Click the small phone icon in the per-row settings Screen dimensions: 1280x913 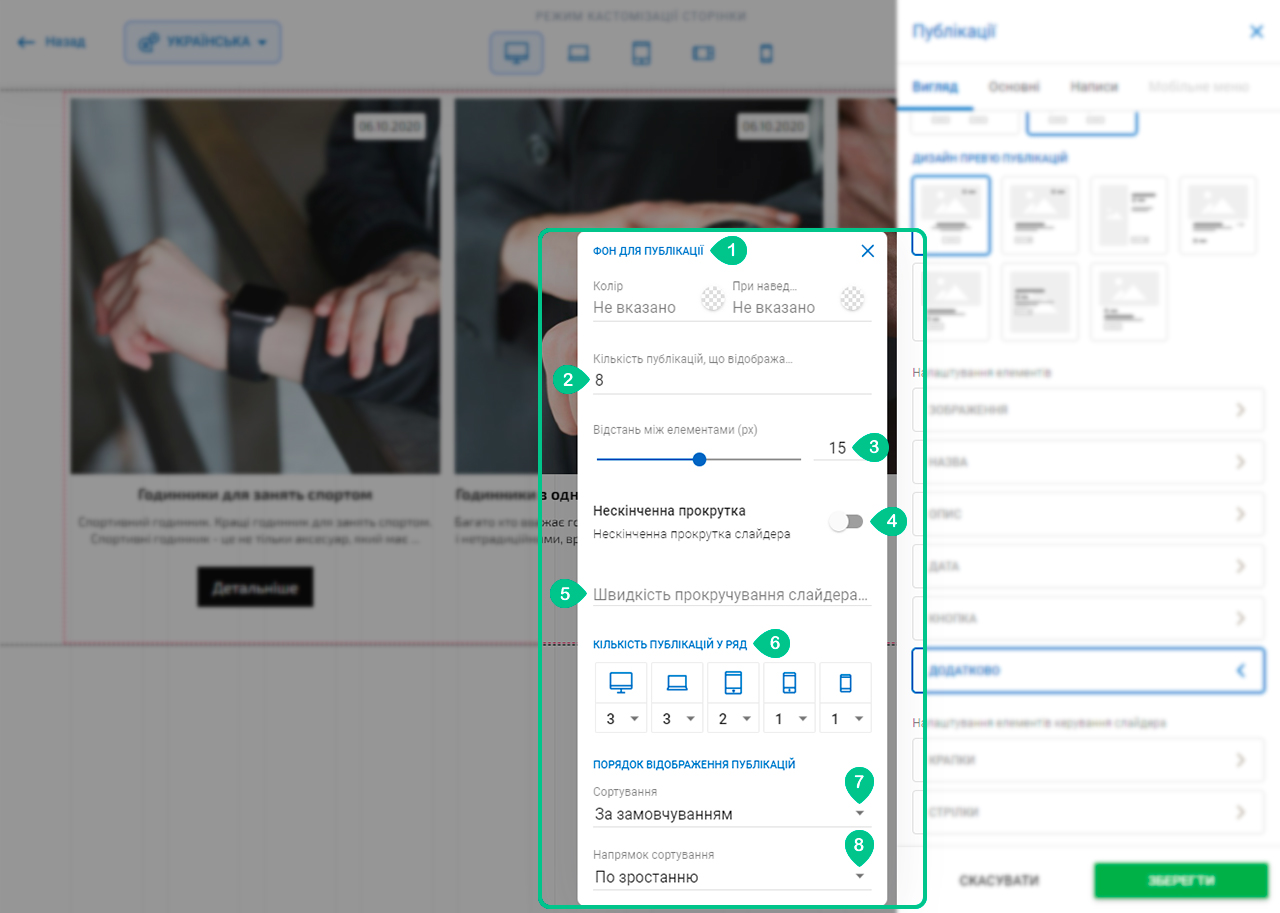point(845,683)
